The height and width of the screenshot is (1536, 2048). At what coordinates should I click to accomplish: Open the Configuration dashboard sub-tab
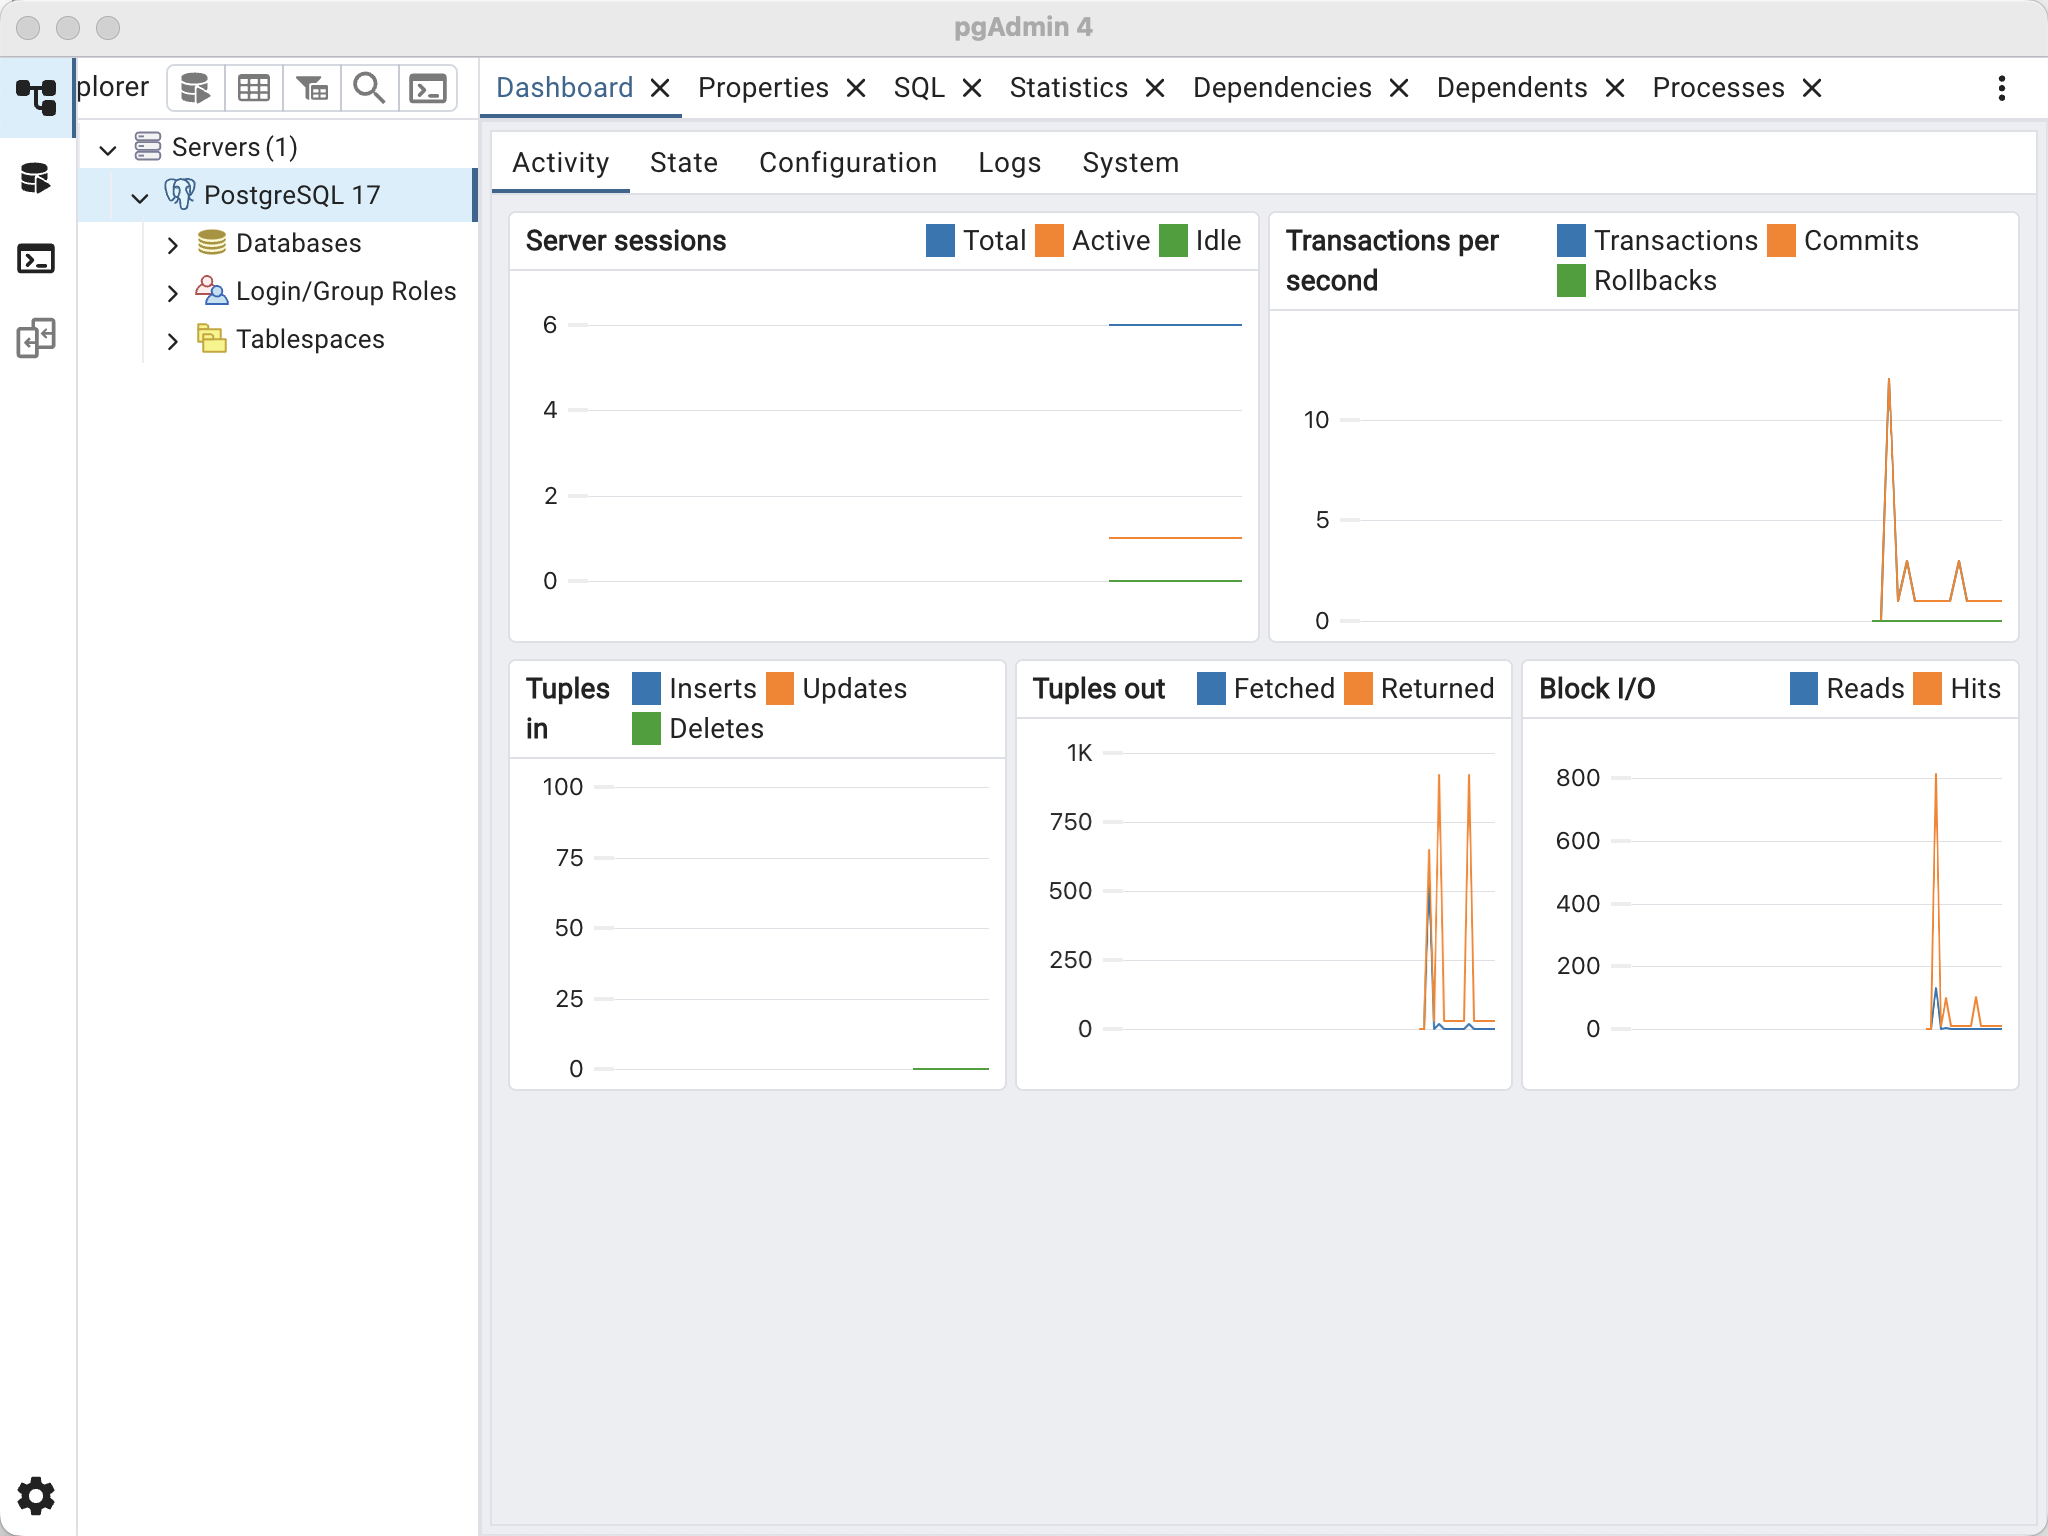tap(847, 163)
